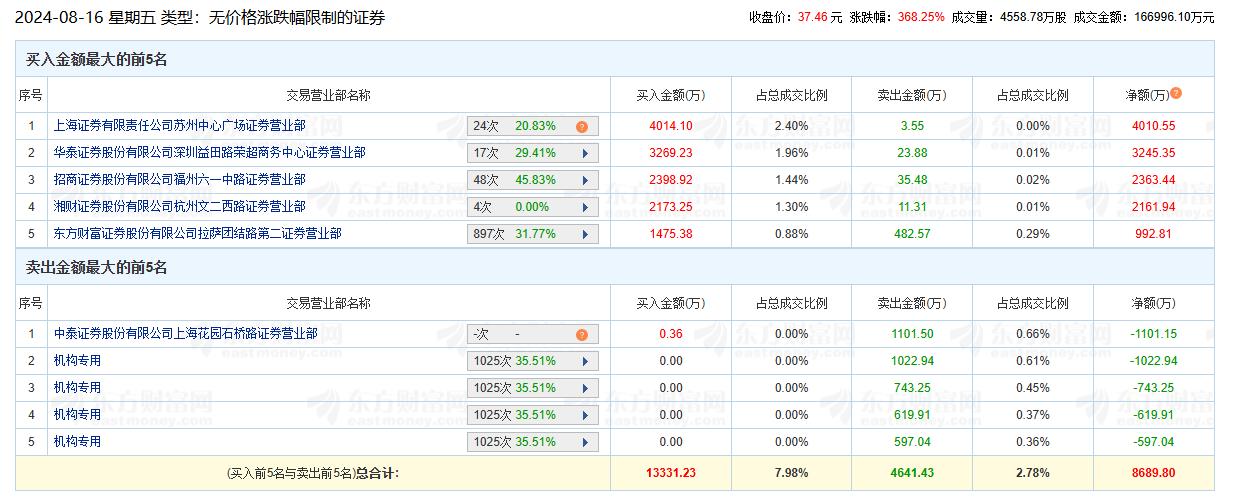The height and width of the screenshot is (500, 1237).
Task: Click sell amount 1101.50
Action: coord(911,334)
